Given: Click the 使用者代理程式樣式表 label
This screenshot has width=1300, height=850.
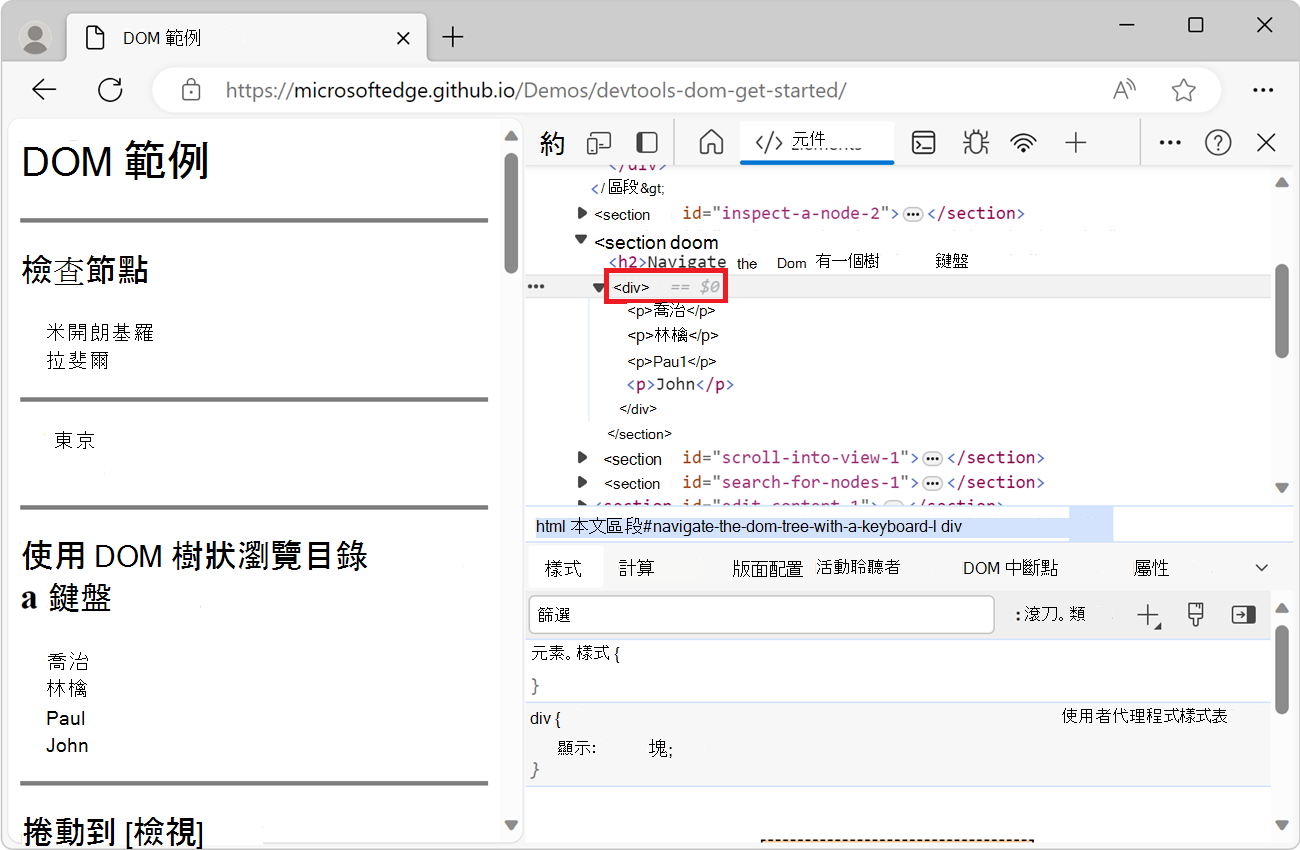Looking at the screenshot, I should pos(1145,716).
